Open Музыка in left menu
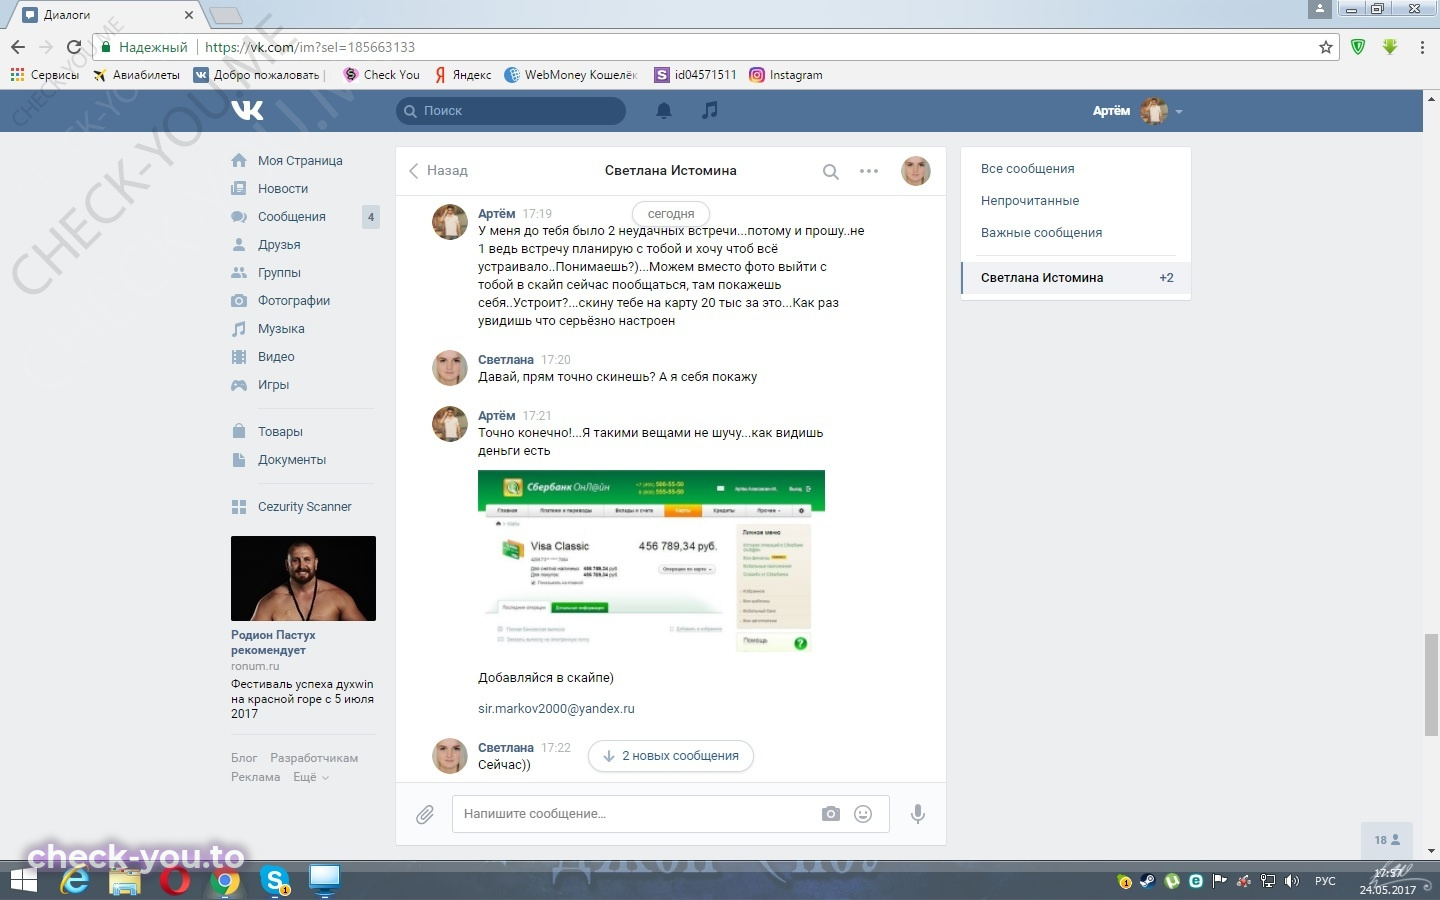The width and height of the screenshot is (1440, 900). tap(281, 329)
